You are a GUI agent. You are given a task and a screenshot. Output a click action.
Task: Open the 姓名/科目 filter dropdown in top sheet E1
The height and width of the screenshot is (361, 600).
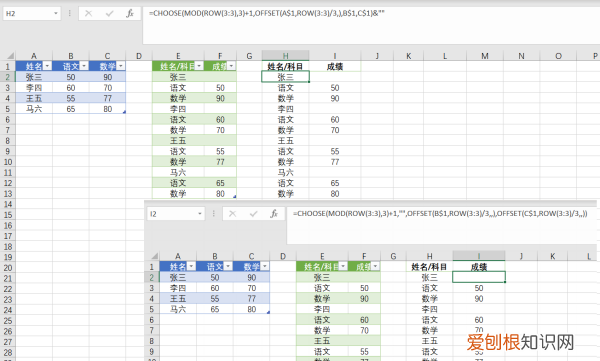click(199, 66)
